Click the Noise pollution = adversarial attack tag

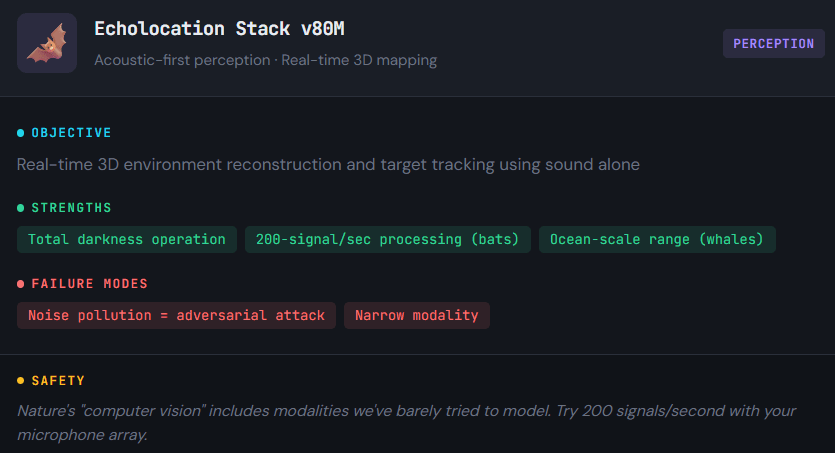coord(176,315)
